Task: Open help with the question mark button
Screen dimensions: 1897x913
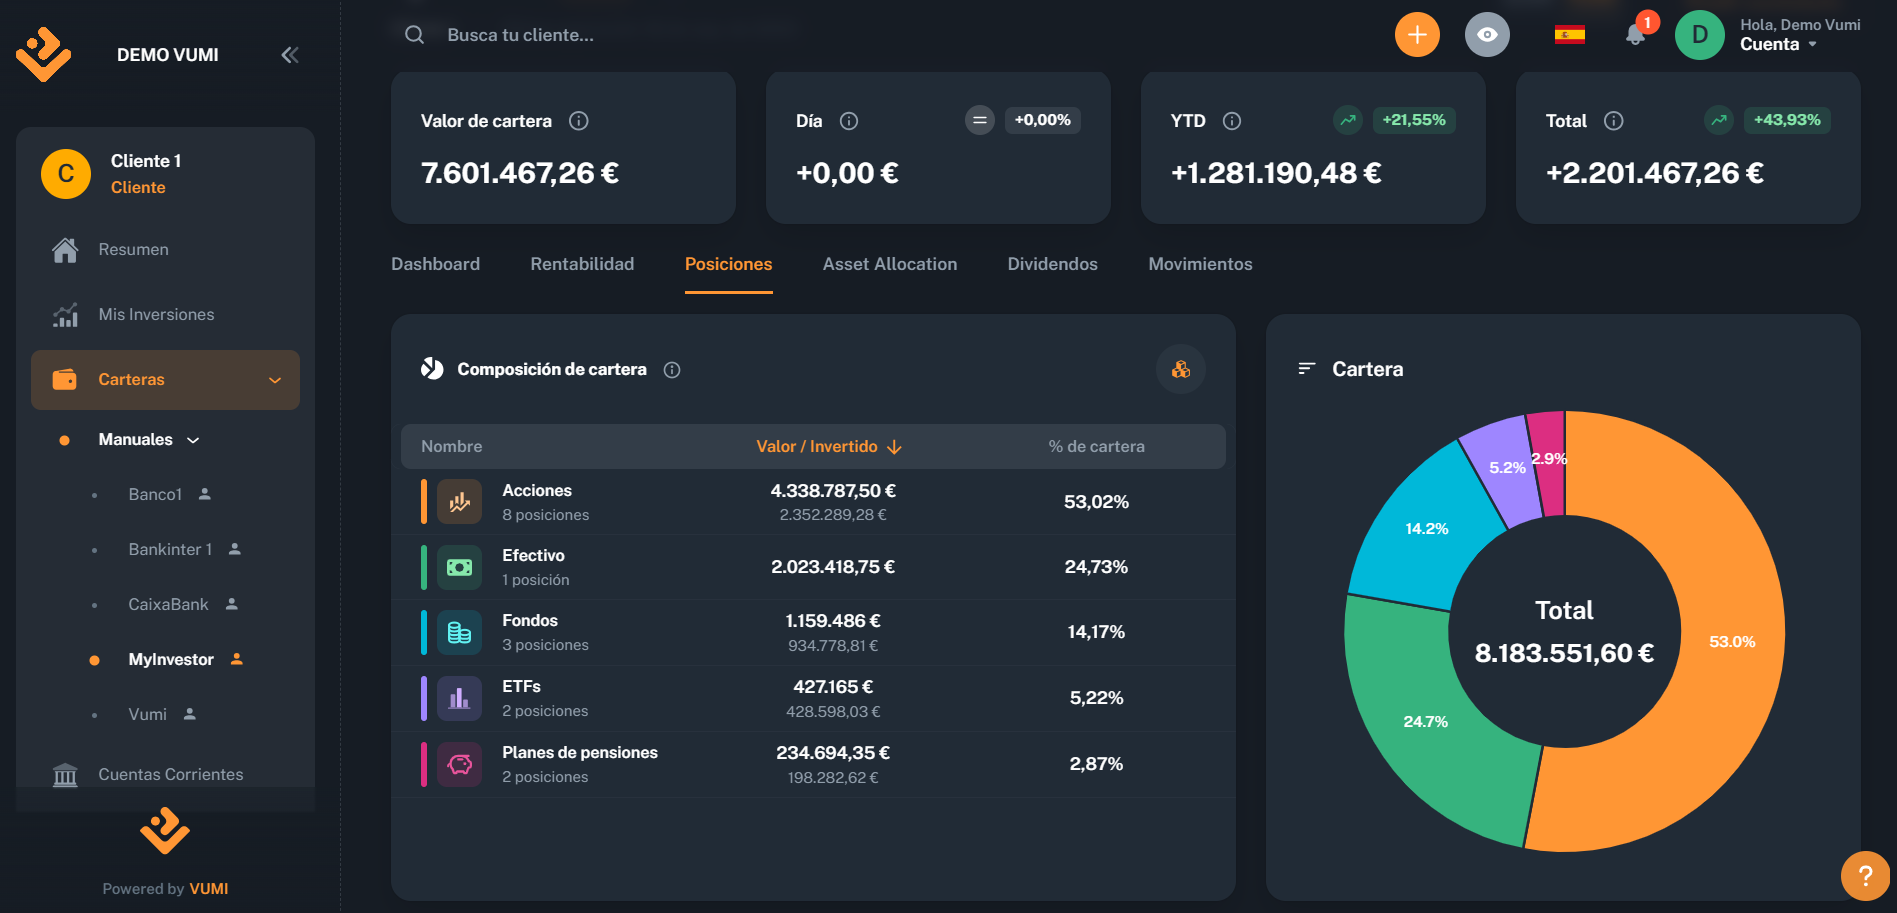Action: 1864,875
